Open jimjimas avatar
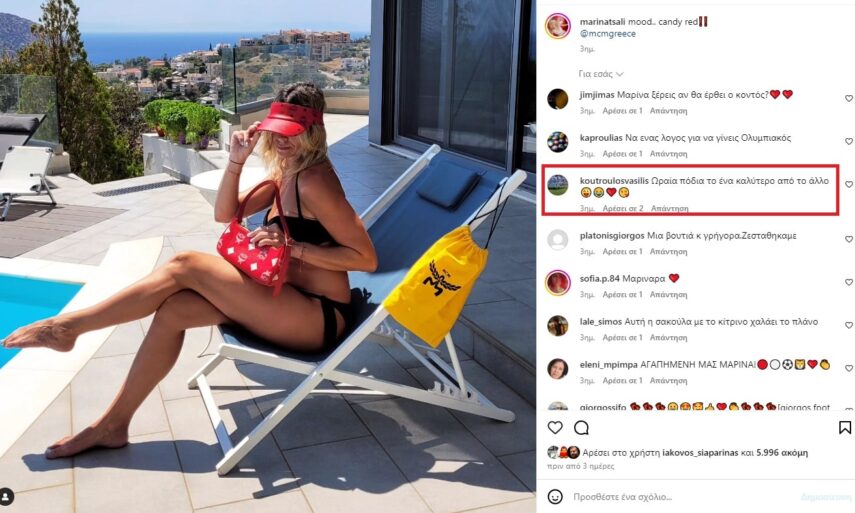This screenshot has width=855, height=513. pos(557,99)
